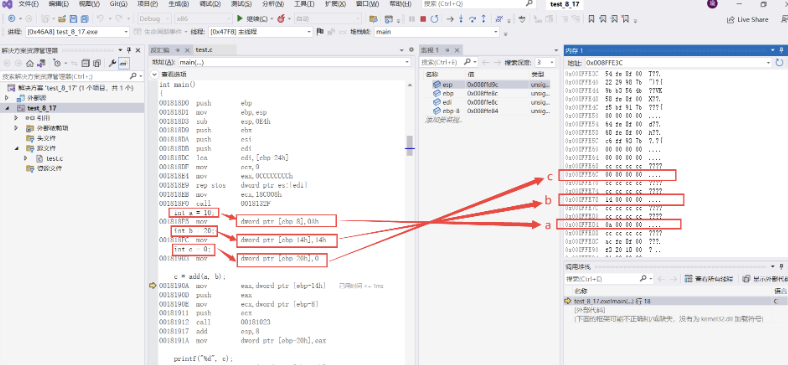Click the Pending Changes Filter clock icon
The image size is (788, 365).
(57, 63)
